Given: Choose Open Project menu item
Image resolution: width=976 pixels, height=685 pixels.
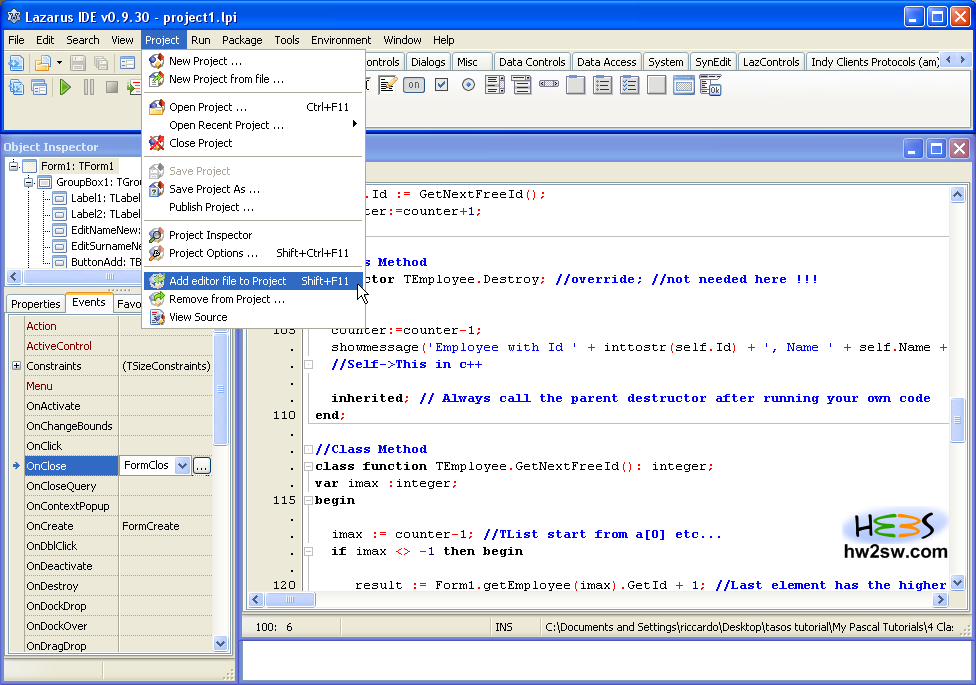Looking at the screenshot, I should click(254, 107).
